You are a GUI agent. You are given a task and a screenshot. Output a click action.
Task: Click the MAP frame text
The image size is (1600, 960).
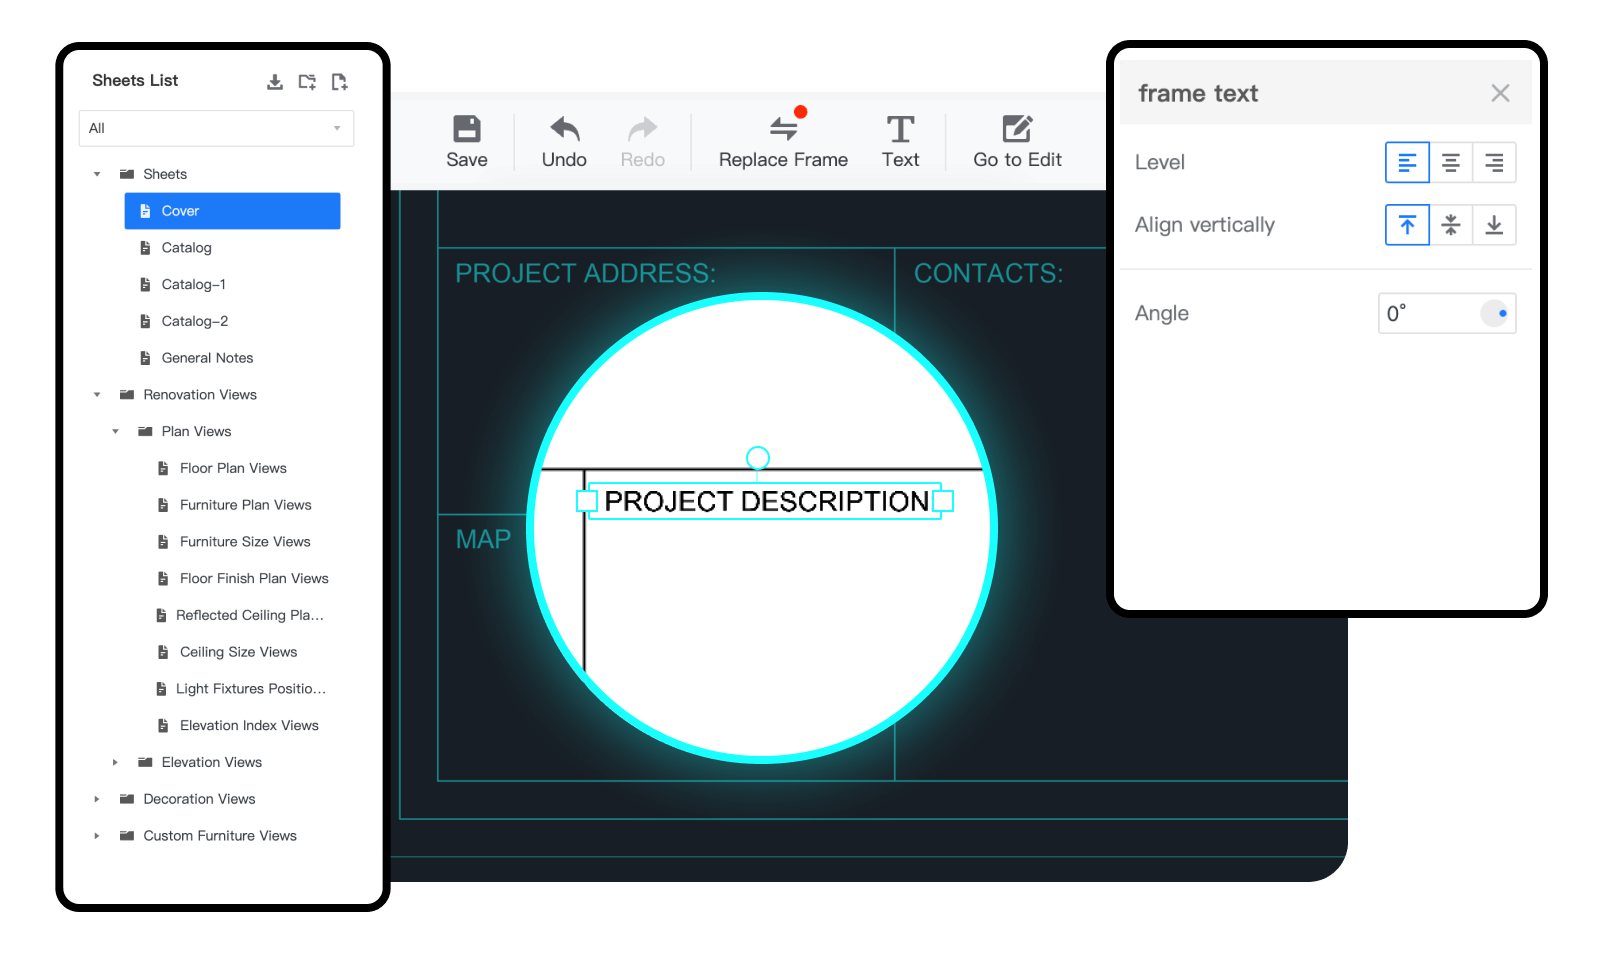pyautogui.click(x=483, y=540)
